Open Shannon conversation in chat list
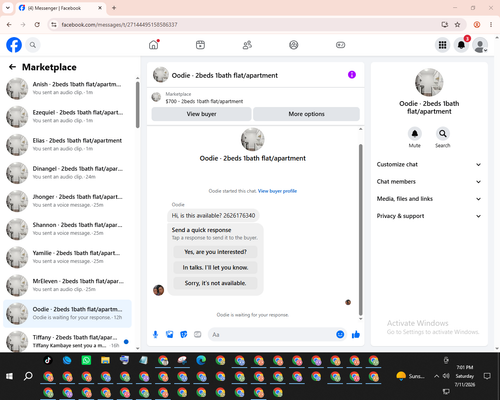This screenshot has height=400, width=500. [68, 229]
